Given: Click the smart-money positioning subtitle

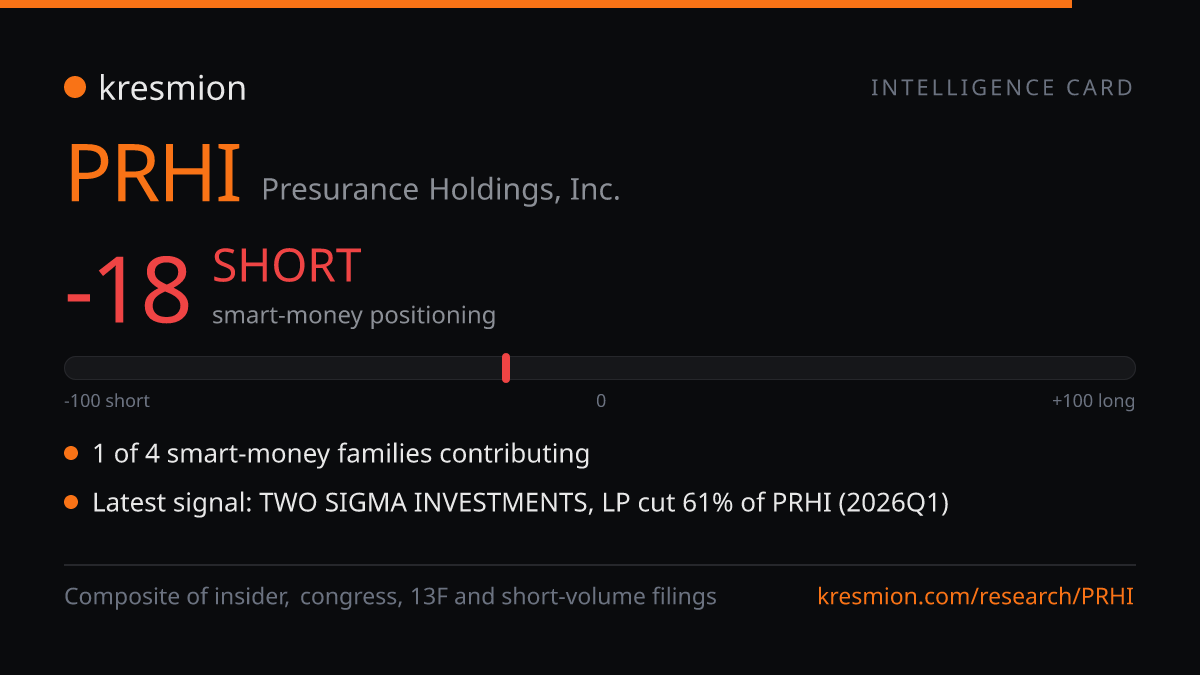Looking at the screenshot, I should click(x=354, y=315).
